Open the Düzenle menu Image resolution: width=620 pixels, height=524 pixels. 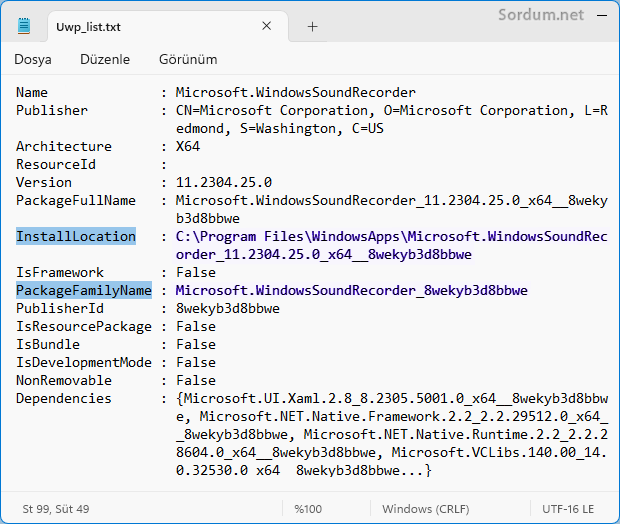(105, 59)
